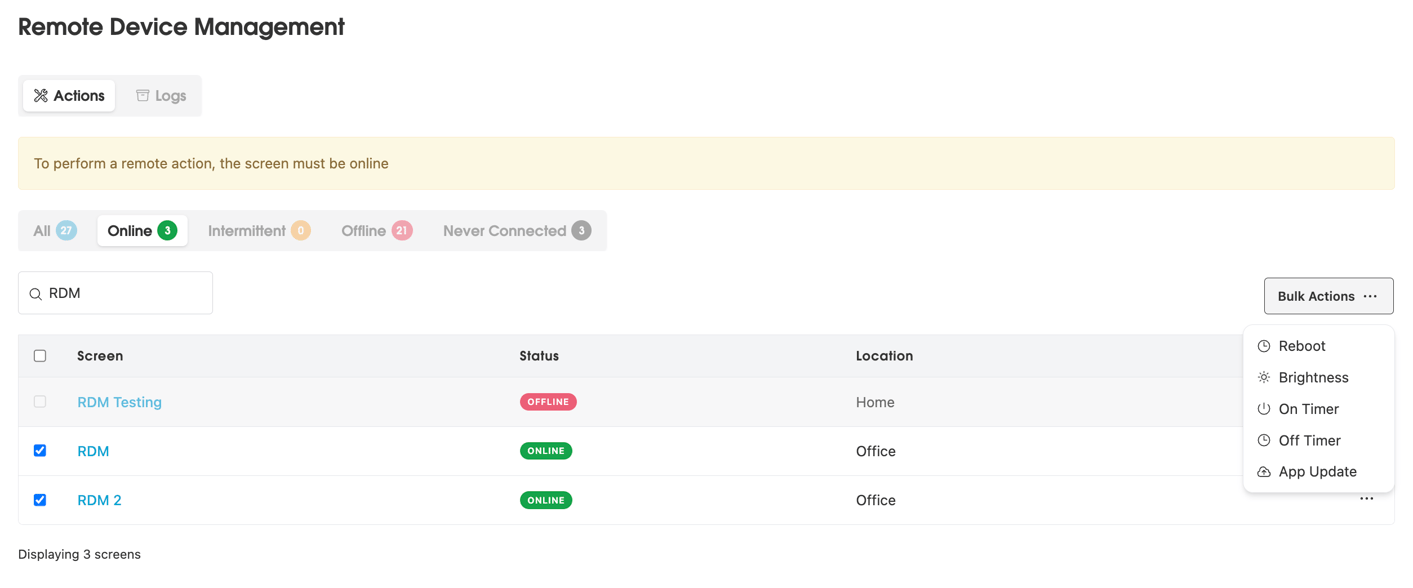Image resolution: width=1413 pixels, height=588 pixels.
Task: Switch to the Online tab
Action: click(x=141, y=230)
